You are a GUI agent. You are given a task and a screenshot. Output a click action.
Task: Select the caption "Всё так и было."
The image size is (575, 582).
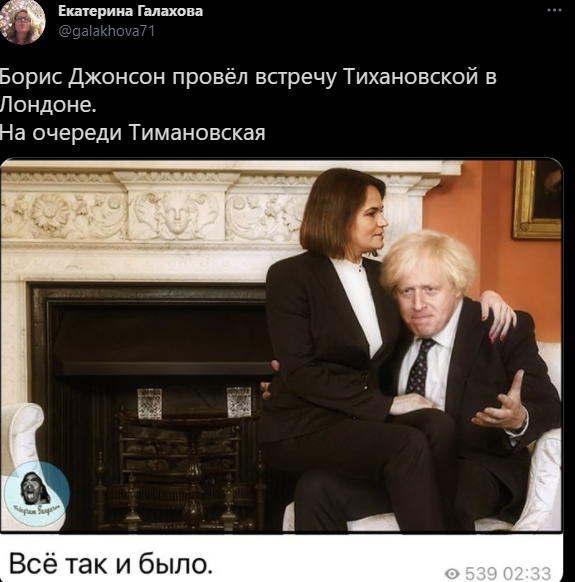pyautogui.click(x=111, y=564)
